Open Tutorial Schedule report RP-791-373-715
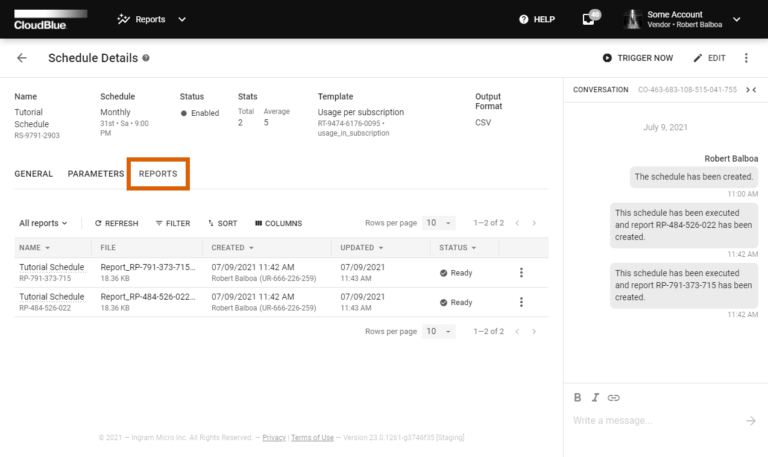The height and width of the screenshot is (457, 768). [x=51, y=267]
